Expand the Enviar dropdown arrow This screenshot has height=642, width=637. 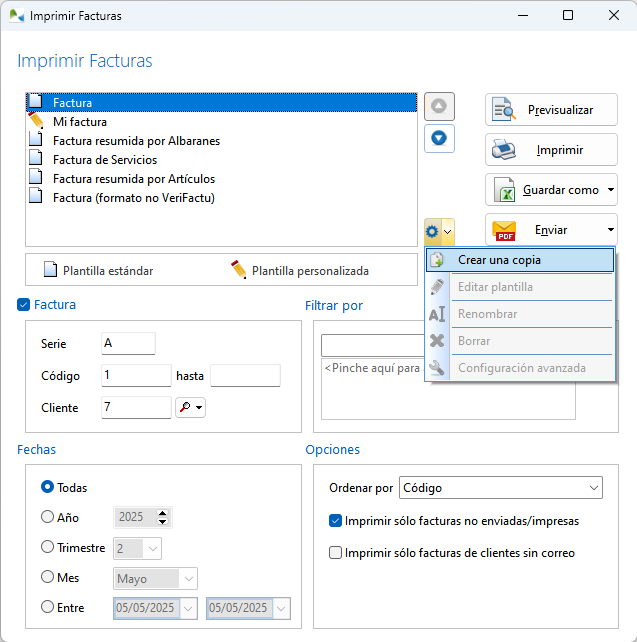click(610, 230)
